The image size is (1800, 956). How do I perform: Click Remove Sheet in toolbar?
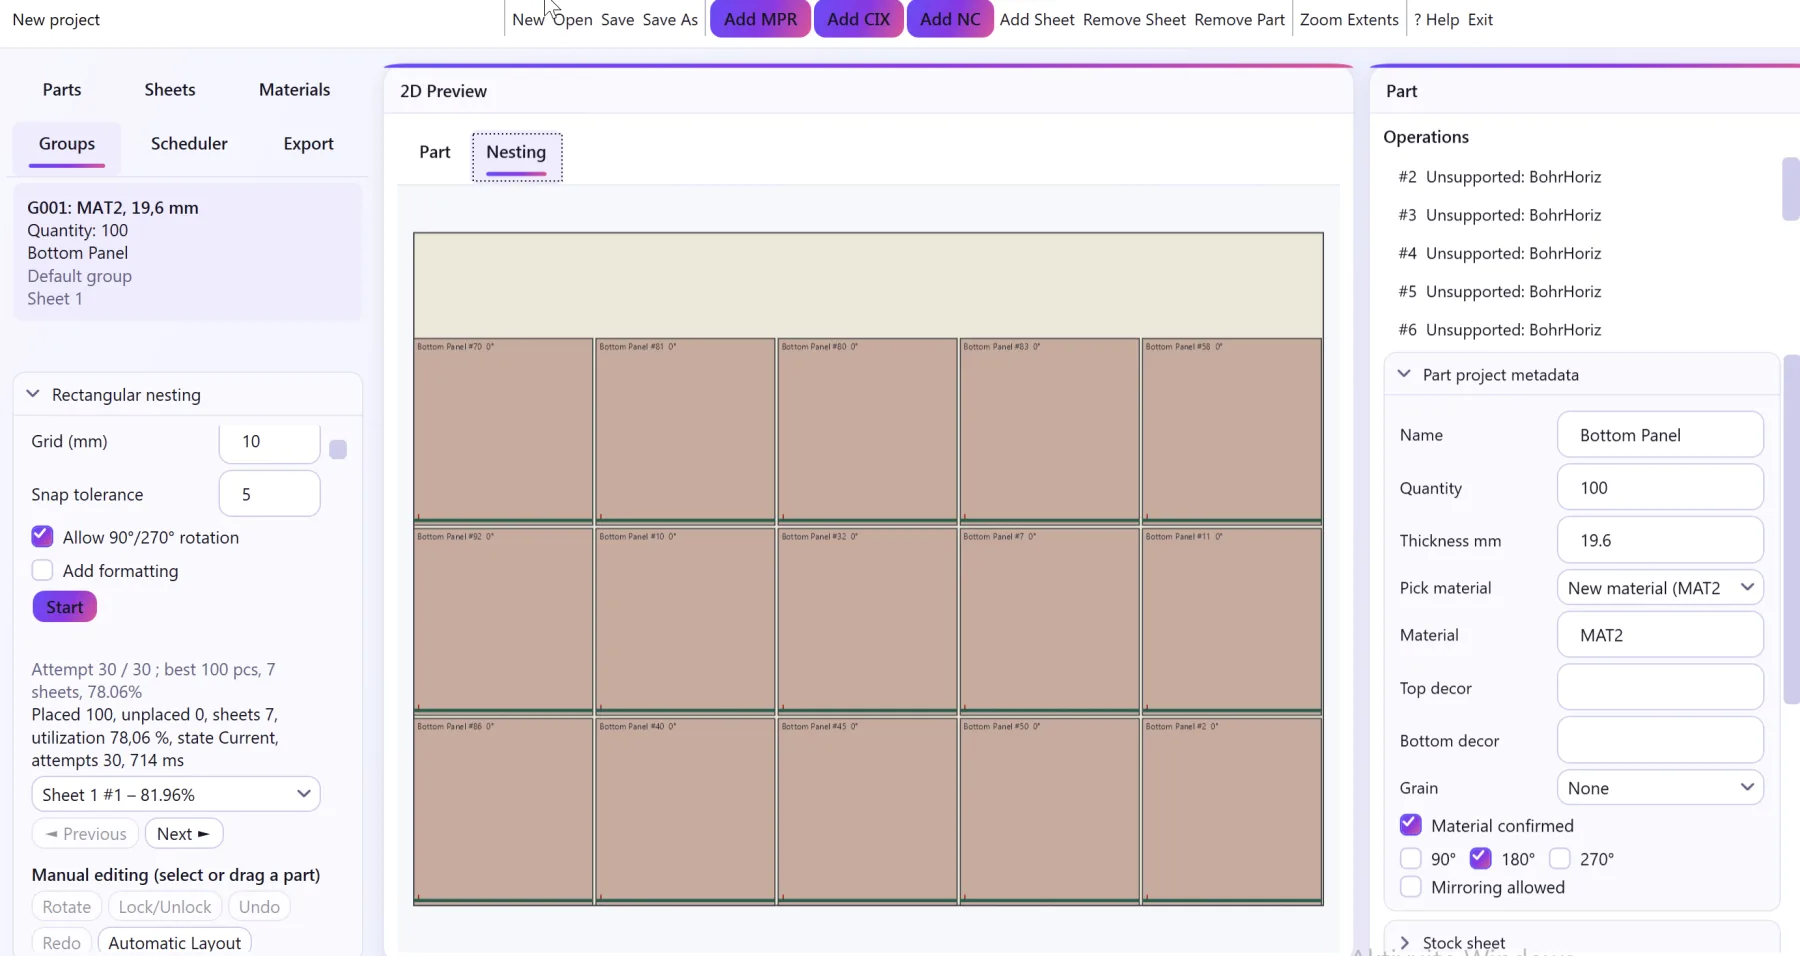[1134, 20]
